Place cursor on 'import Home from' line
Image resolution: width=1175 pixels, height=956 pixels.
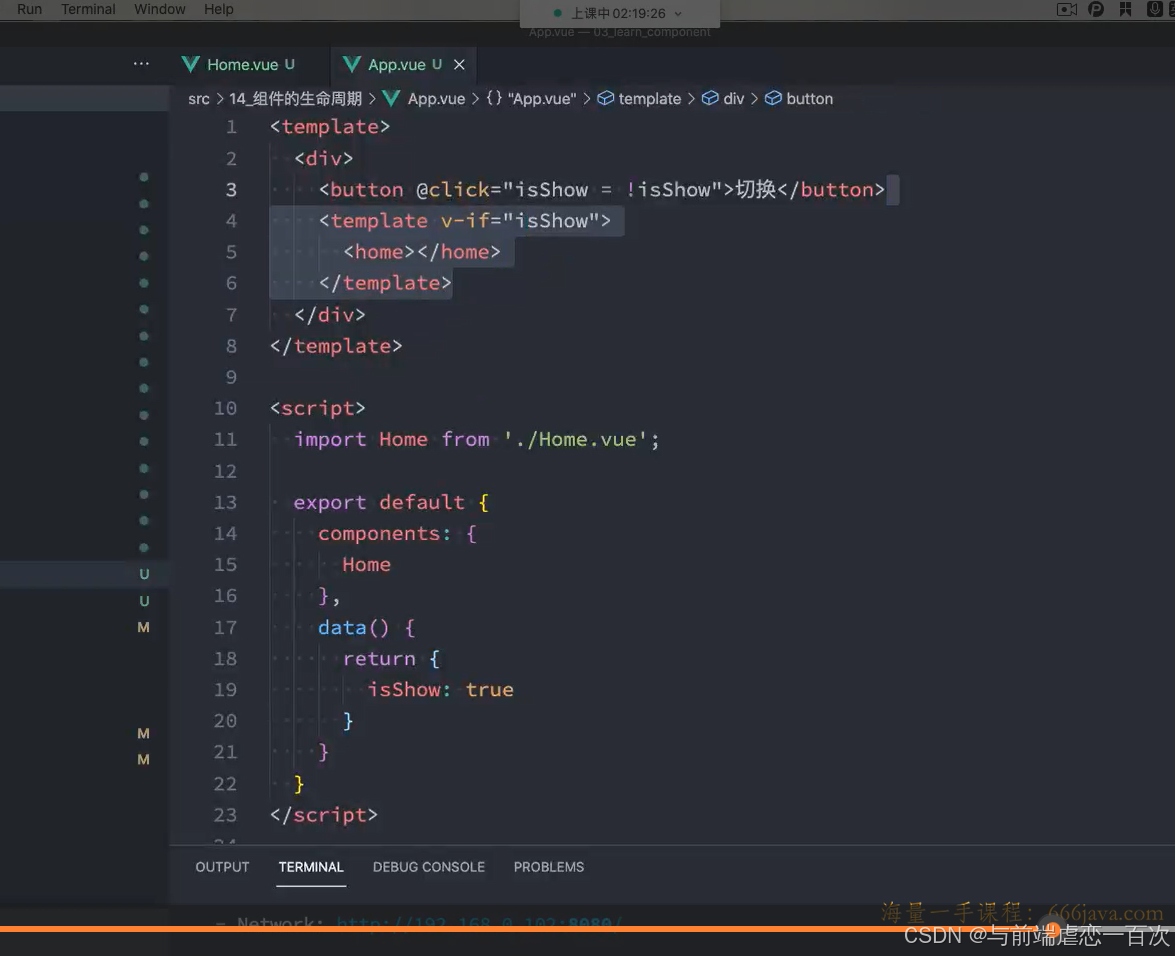click(x=477, y=440)
